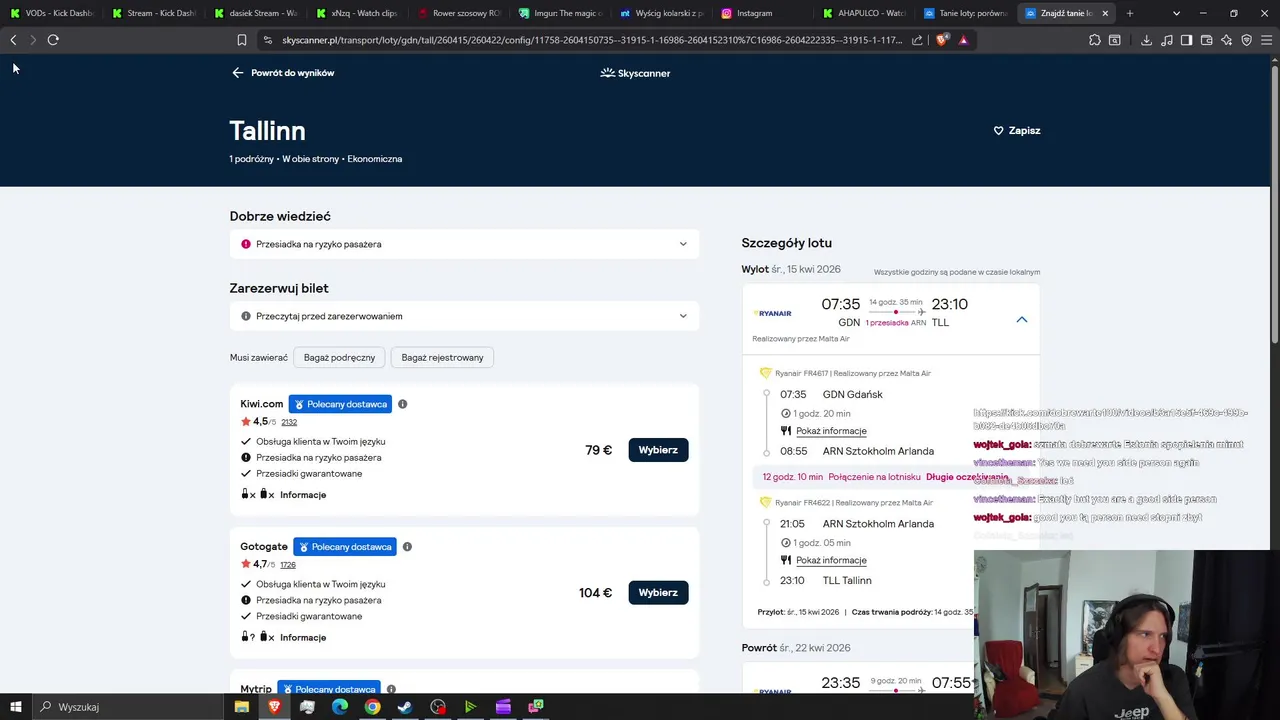1280x720 pixels.
Task: Open Microsoft Edge from taskbar
Action: click(x=340, y=707)
